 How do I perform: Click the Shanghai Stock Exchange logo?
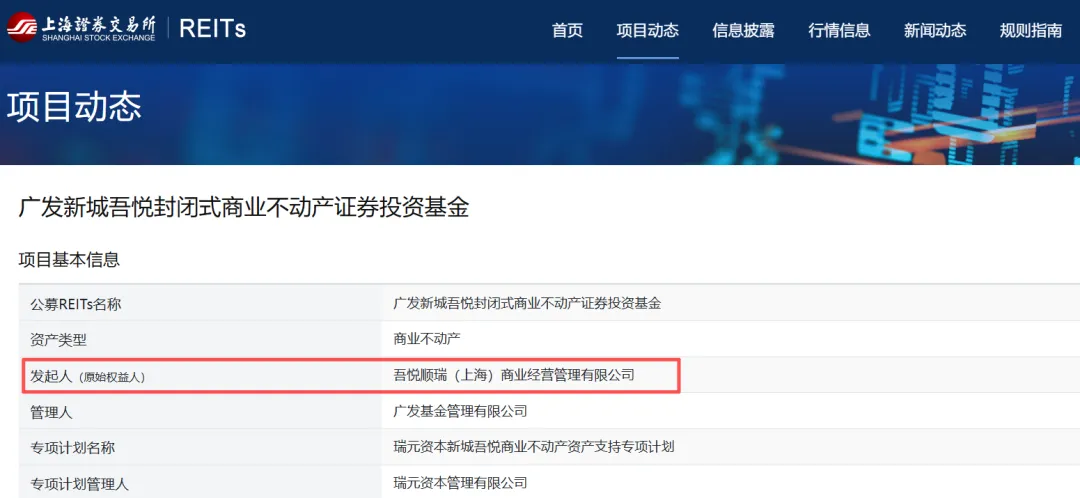pyautogui.click(x=81, y=28)
